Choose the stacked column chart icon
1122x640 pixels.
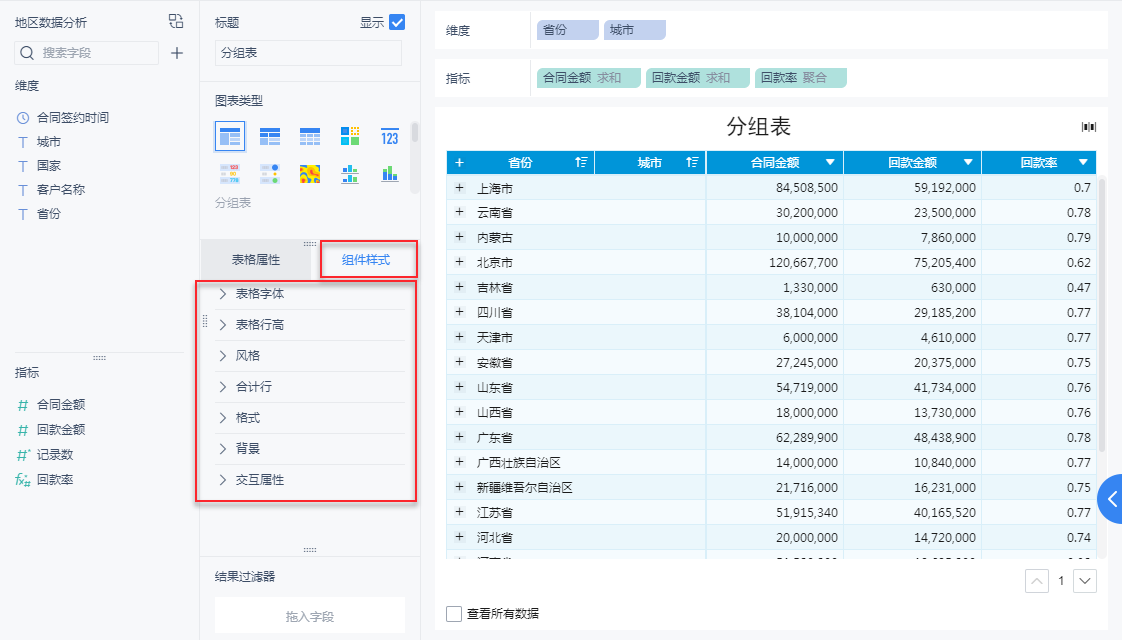tap(389, 174)
